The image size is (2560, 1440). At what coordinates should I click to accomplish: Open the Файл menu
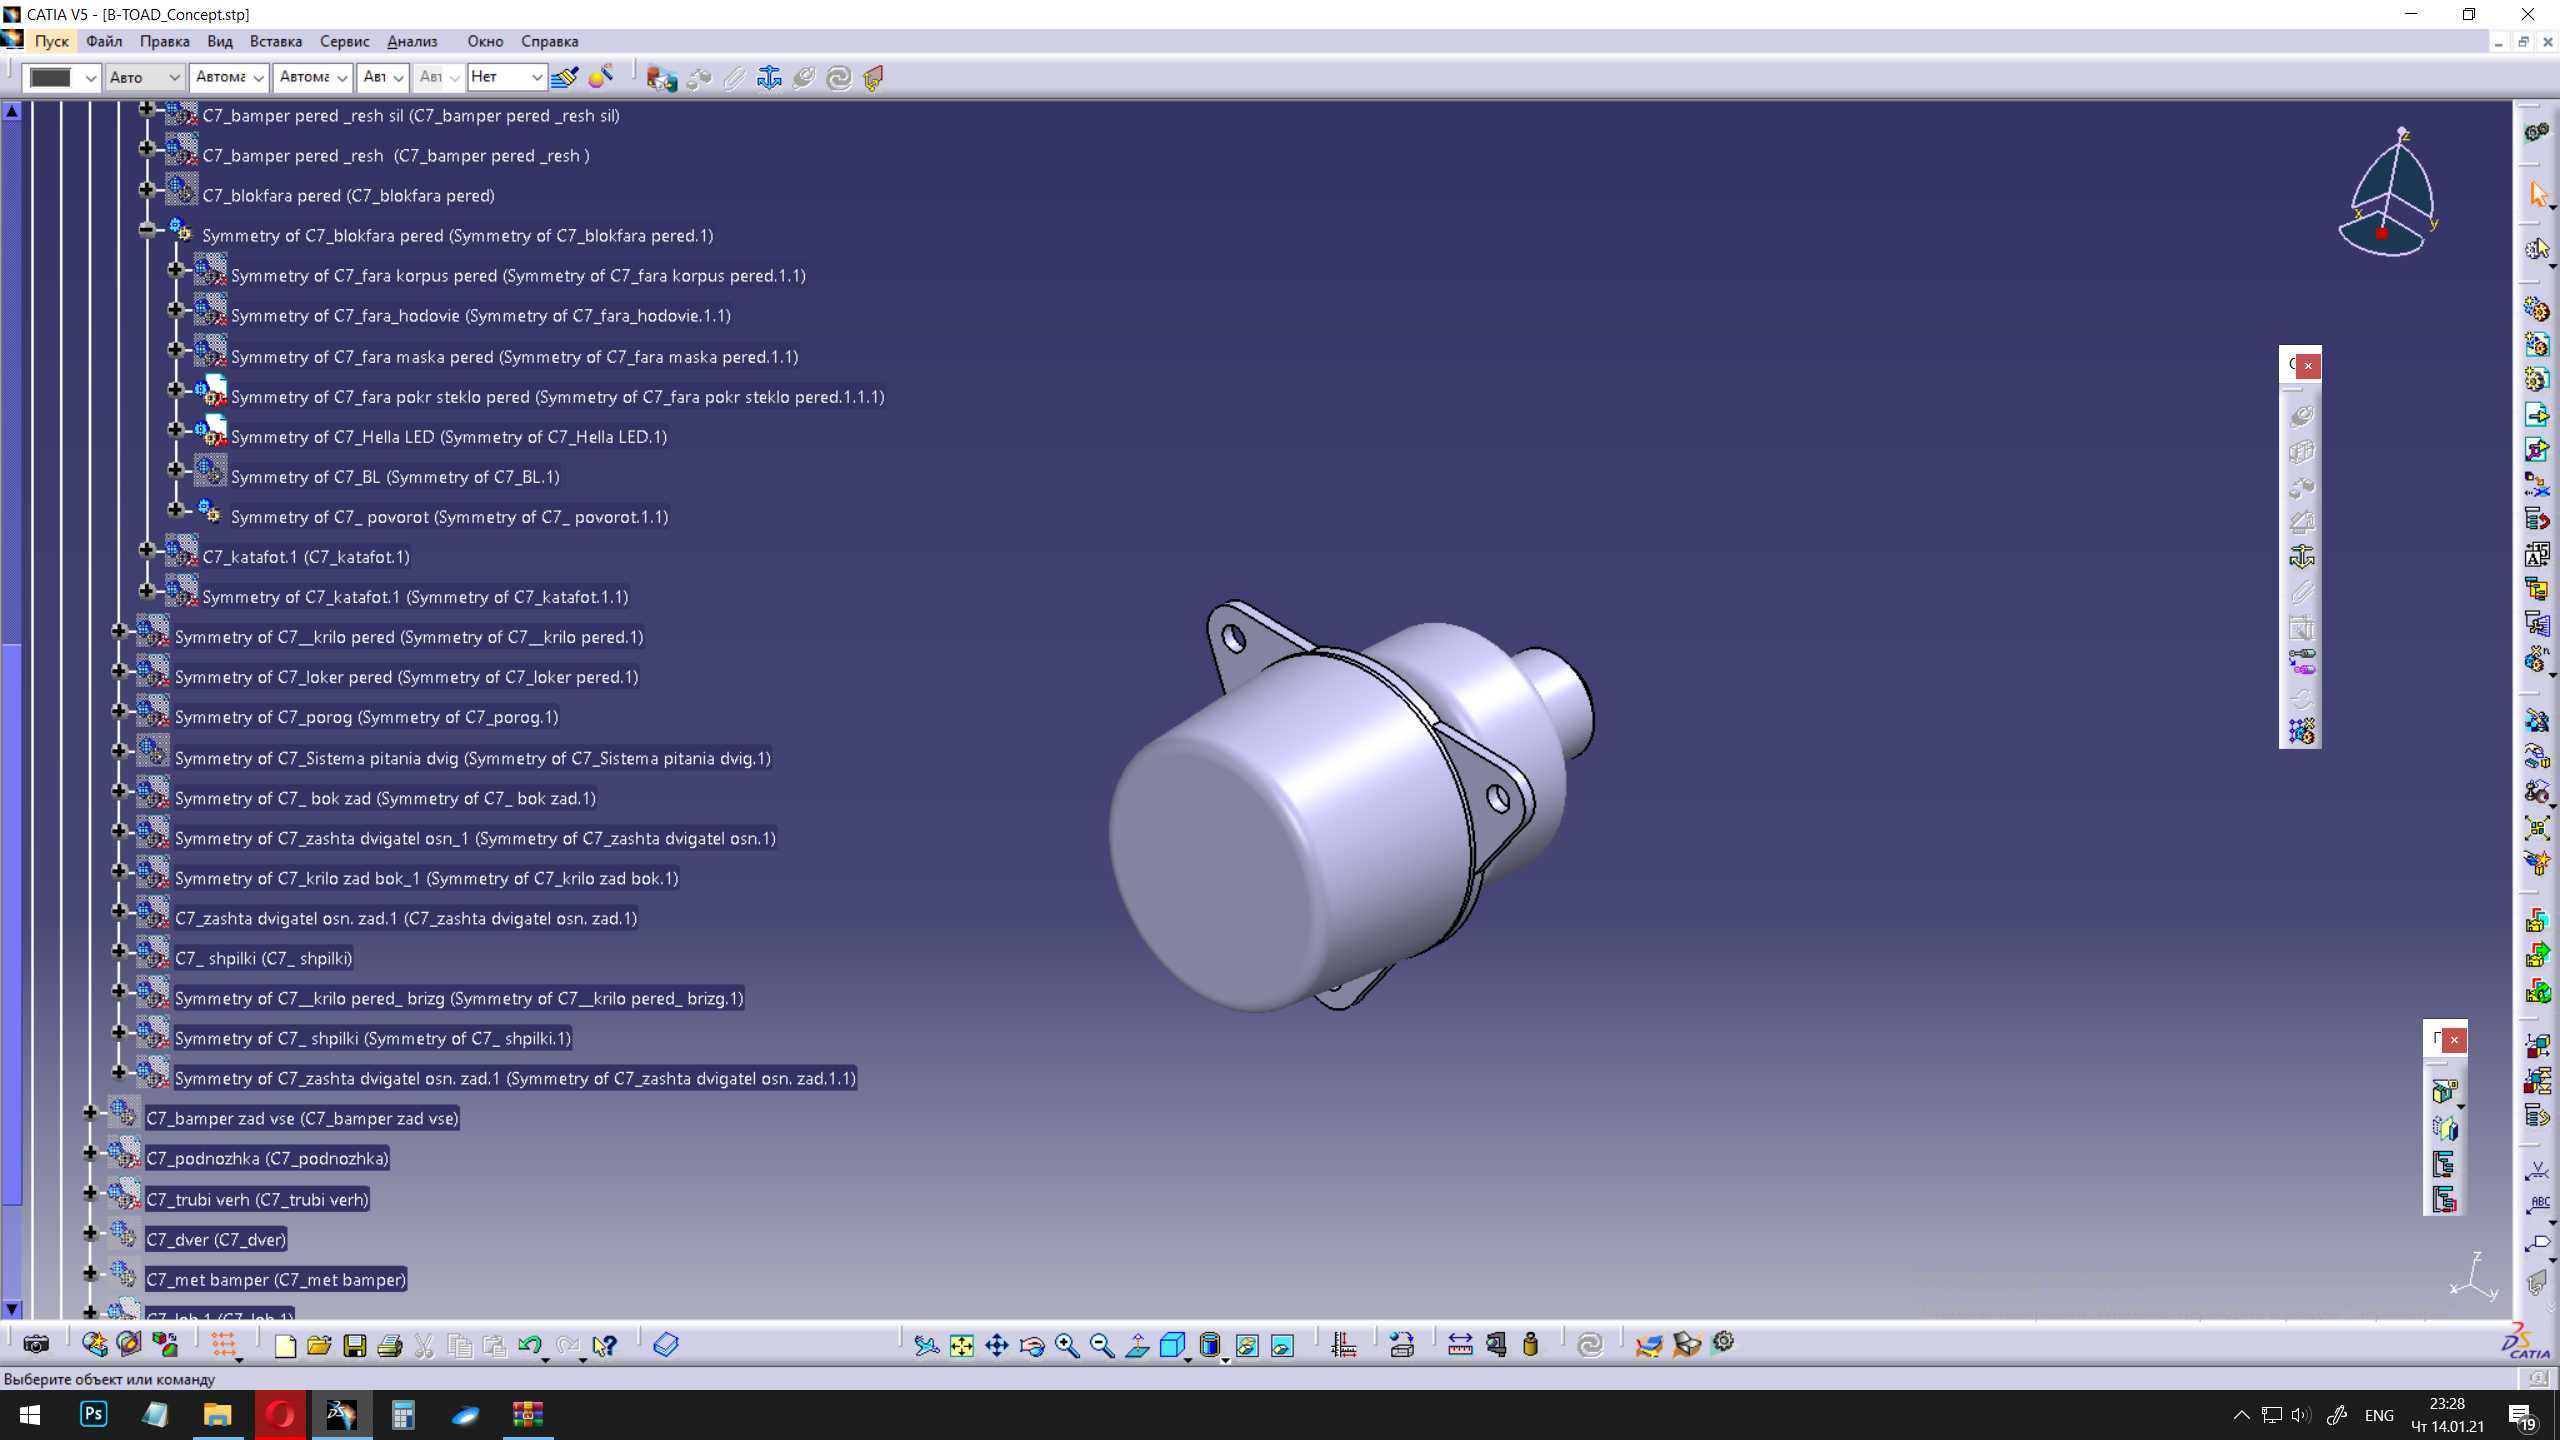[x=104, y=41]
